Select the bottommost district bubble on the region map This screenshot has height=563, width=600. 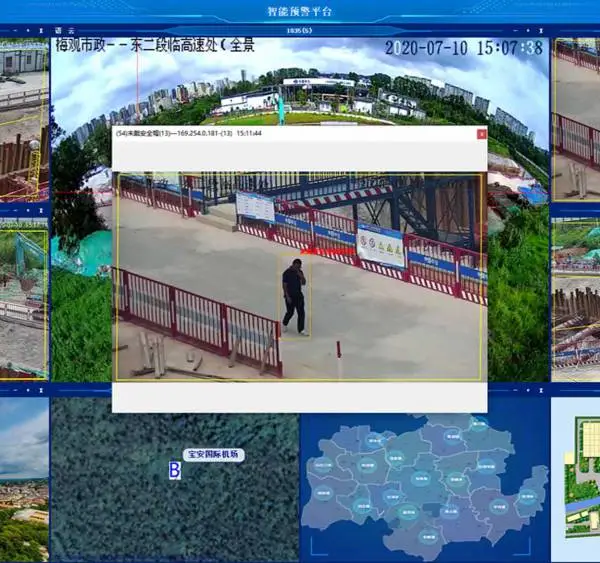point(429,537)
